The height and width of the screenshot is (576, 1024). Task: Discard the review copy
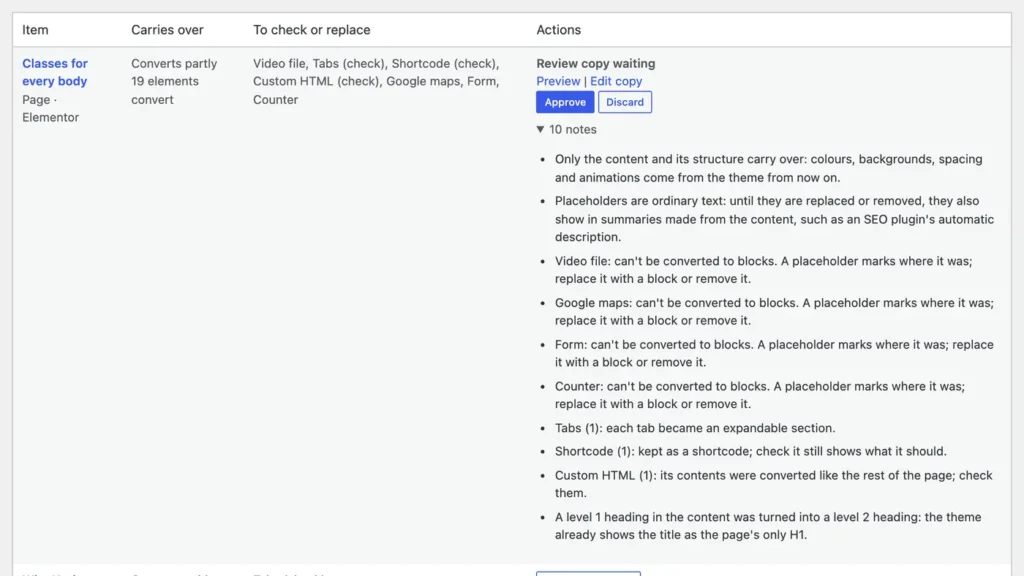pyautogui.click(x=624, y=102)
